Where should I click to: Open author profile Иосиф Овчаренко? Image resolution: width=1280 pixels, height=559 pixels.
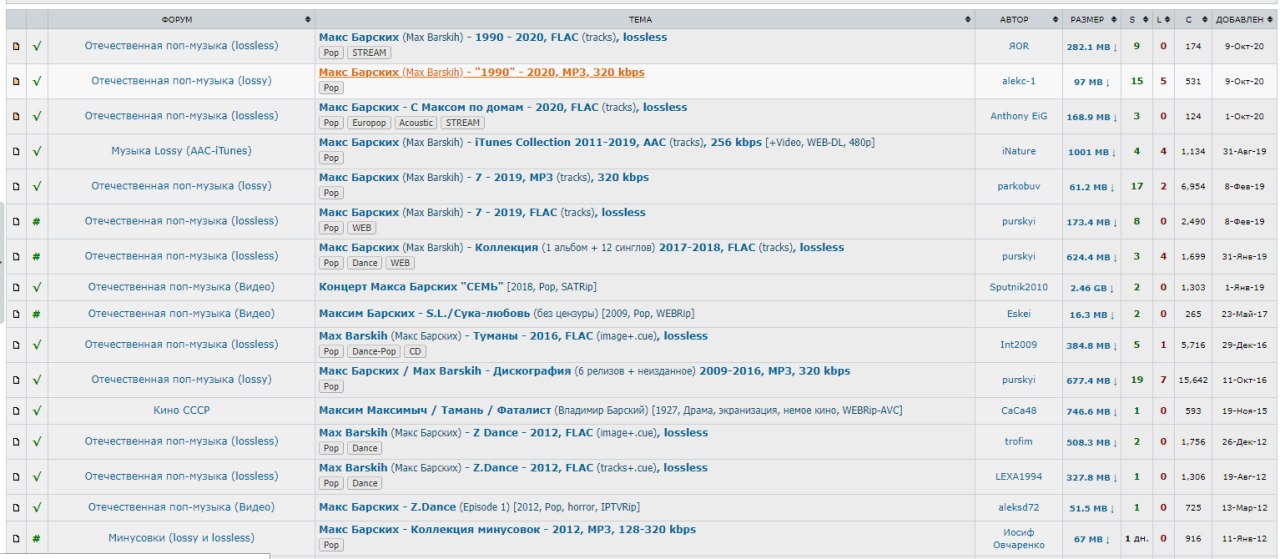coord(1018,538)
